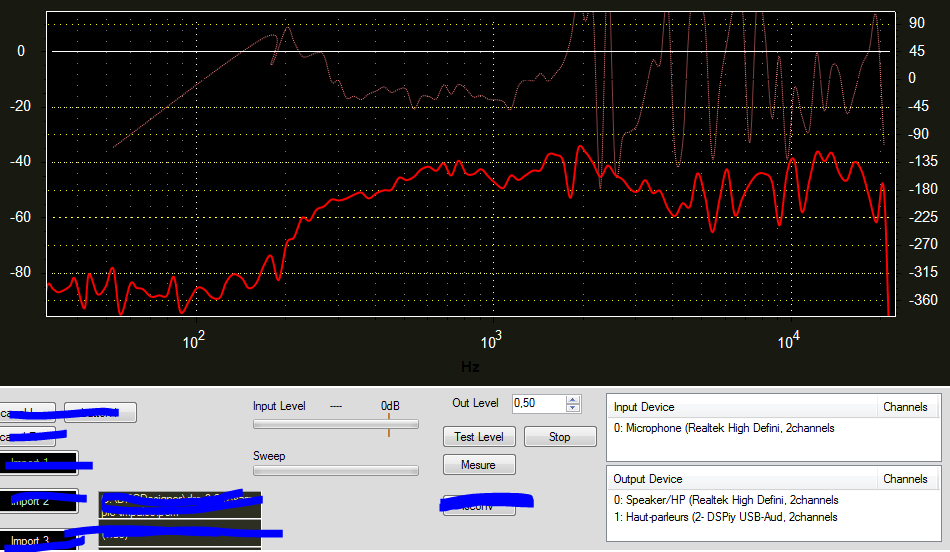Click the Test Level button

click(479, 437)
